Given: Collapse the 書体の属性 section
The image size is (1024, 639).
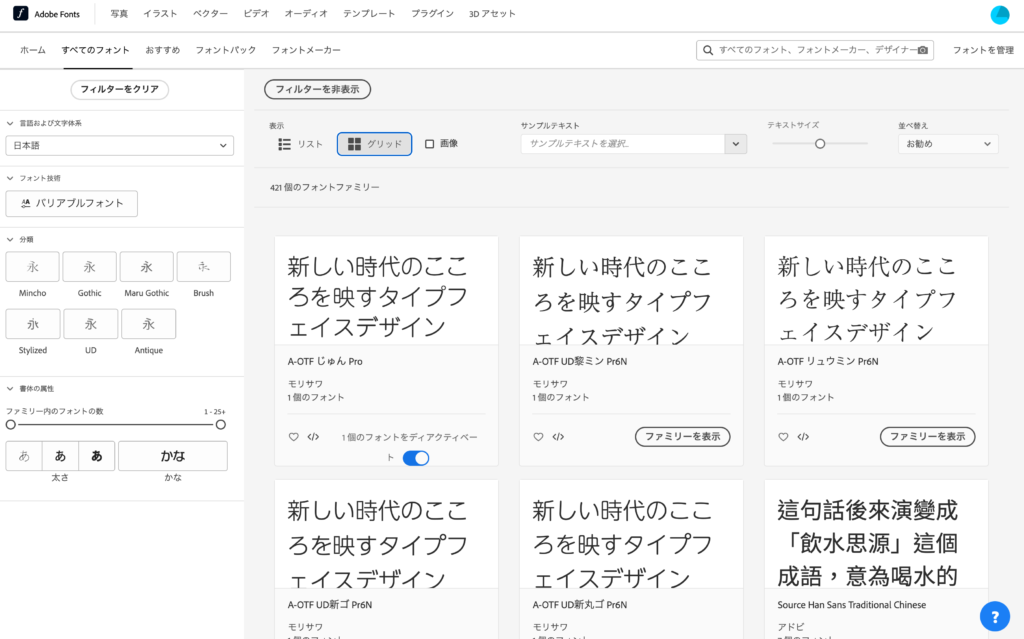Looking at the screenshot, I should point(10,389).
